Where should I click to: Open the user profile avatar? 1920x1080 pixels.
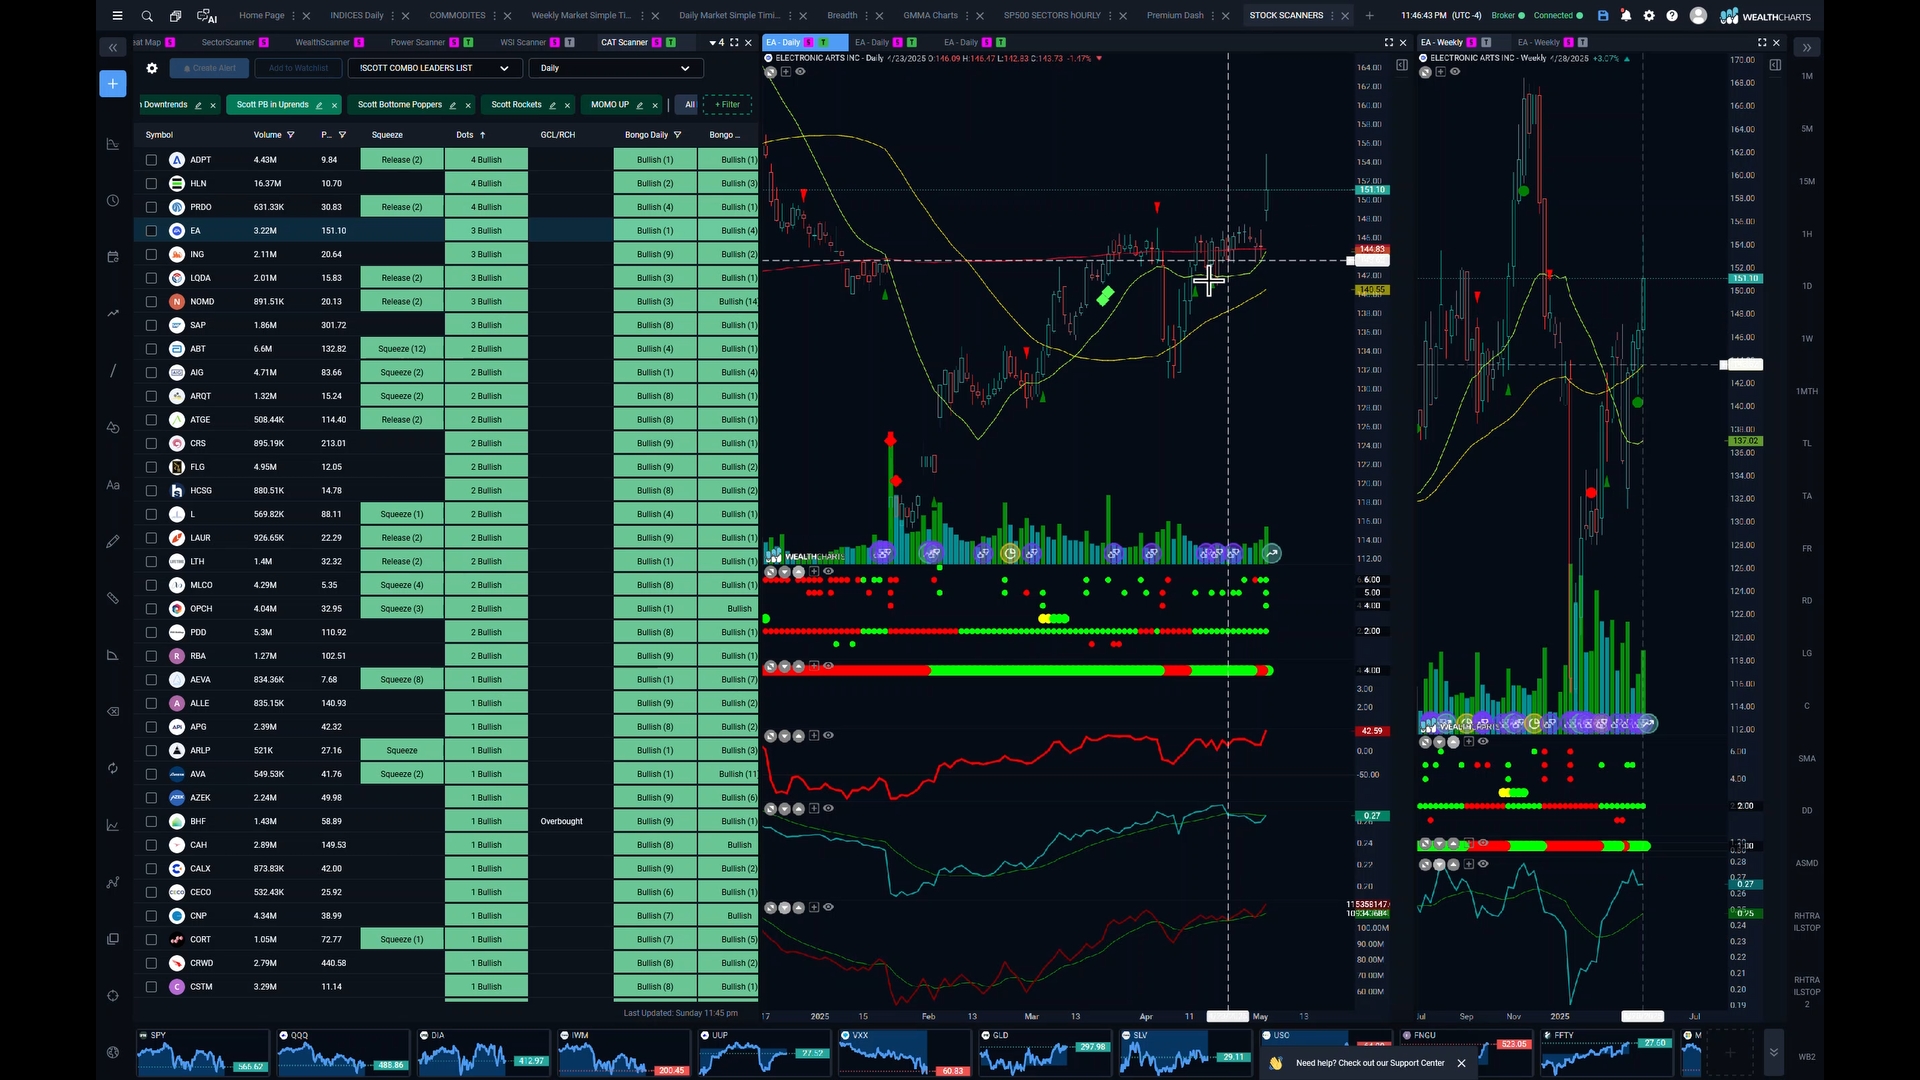1698,16
